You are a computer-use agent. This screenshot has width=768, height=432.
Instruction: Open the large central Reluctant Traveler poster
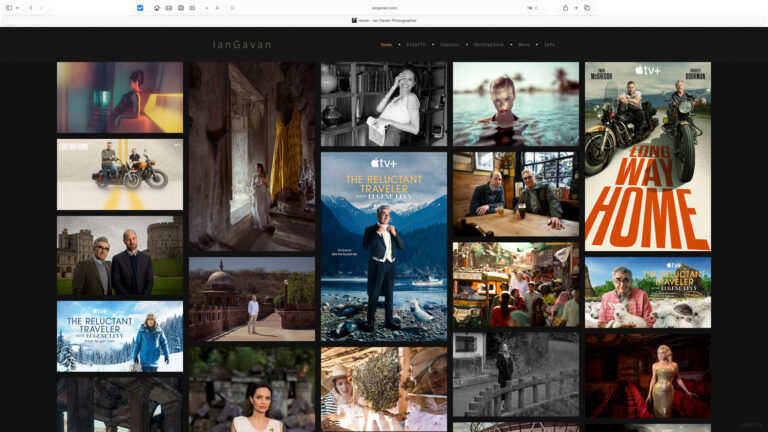[x=384, y=246]
